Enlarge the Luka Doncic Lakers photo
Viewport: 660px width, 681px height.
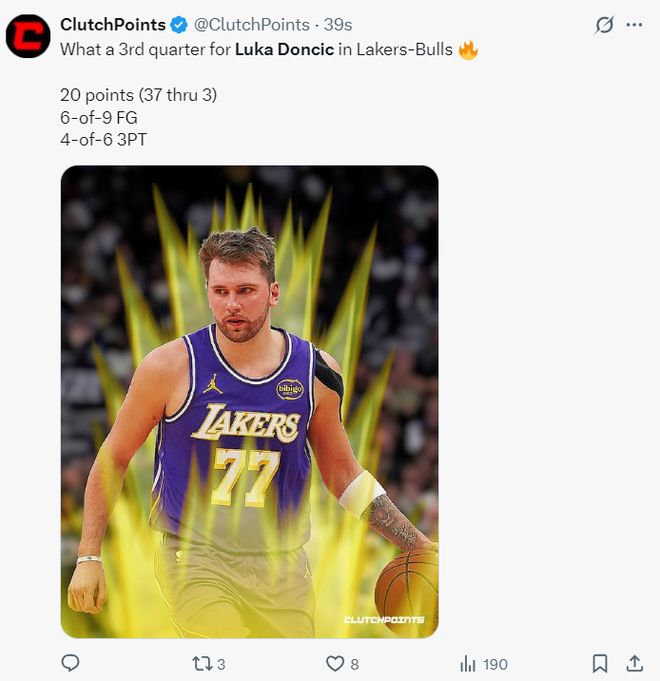pos(249,400)
